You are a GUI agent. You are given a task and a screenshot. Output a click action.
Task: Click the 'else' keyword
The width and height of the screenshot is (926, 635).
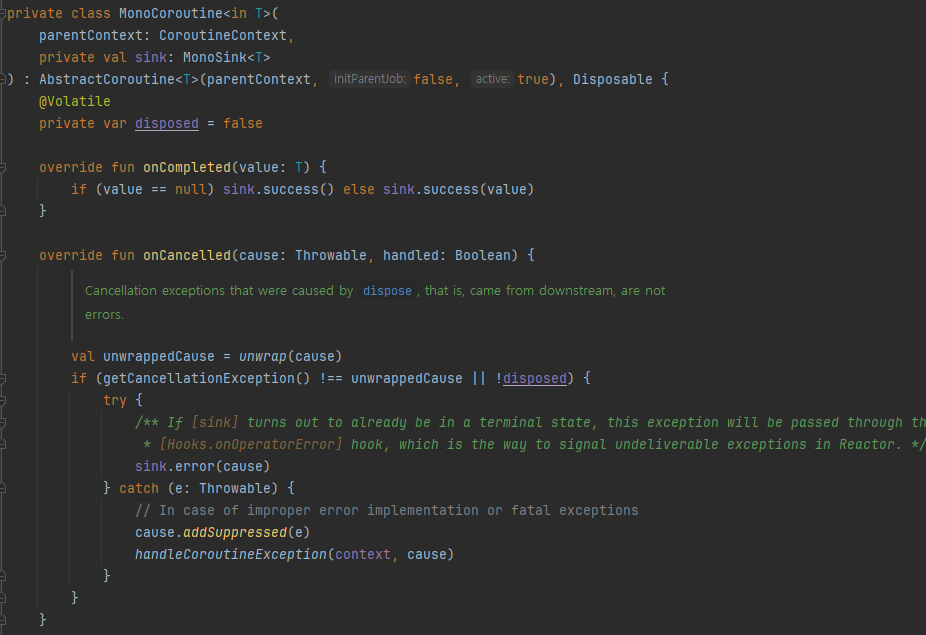pyautogui.click(x=358, y=190)
